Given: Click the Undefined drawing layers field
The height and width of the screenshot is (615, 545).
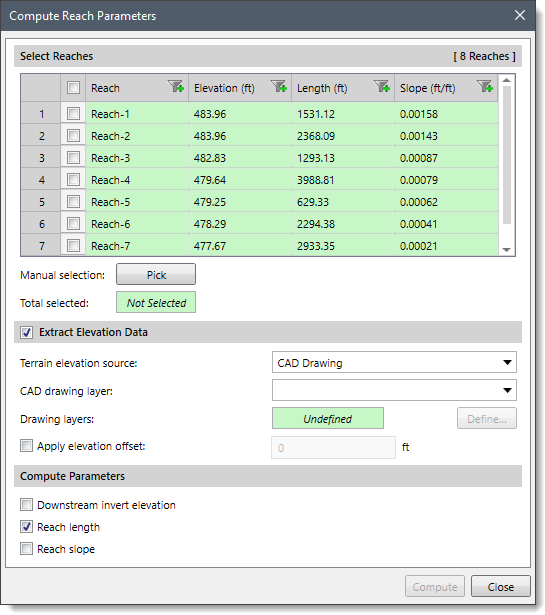Looking at the screenshot, I should [x=328, y=418].
